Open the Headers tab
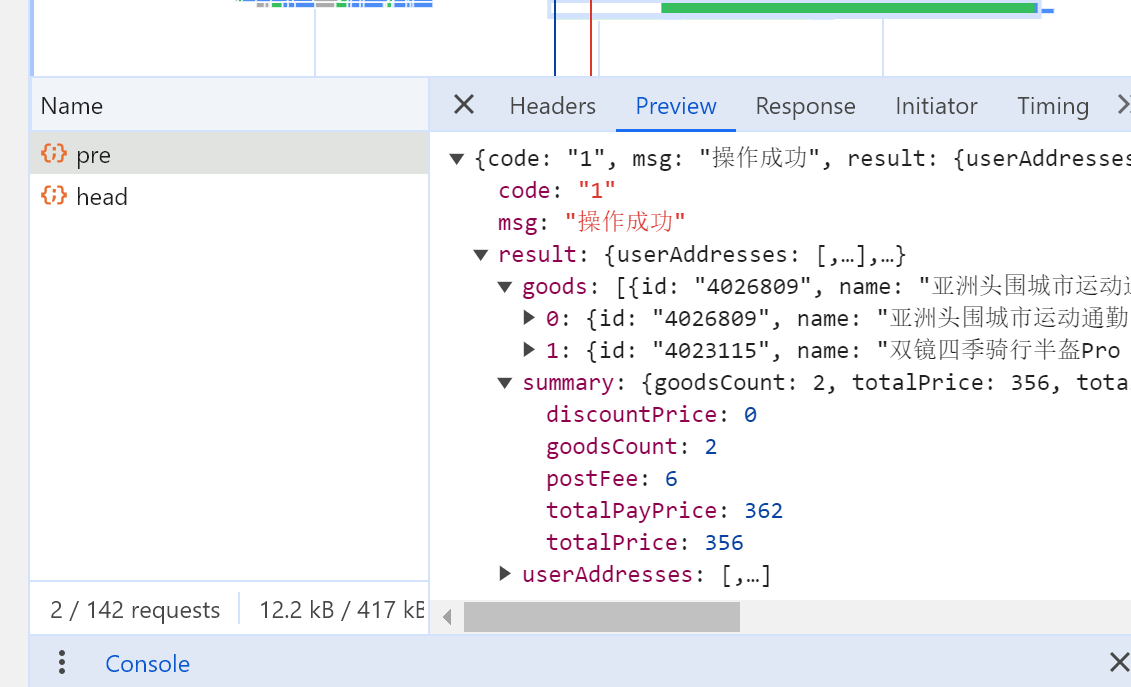Viewport: 1131px width, 687px height. [x=553, y=106]
